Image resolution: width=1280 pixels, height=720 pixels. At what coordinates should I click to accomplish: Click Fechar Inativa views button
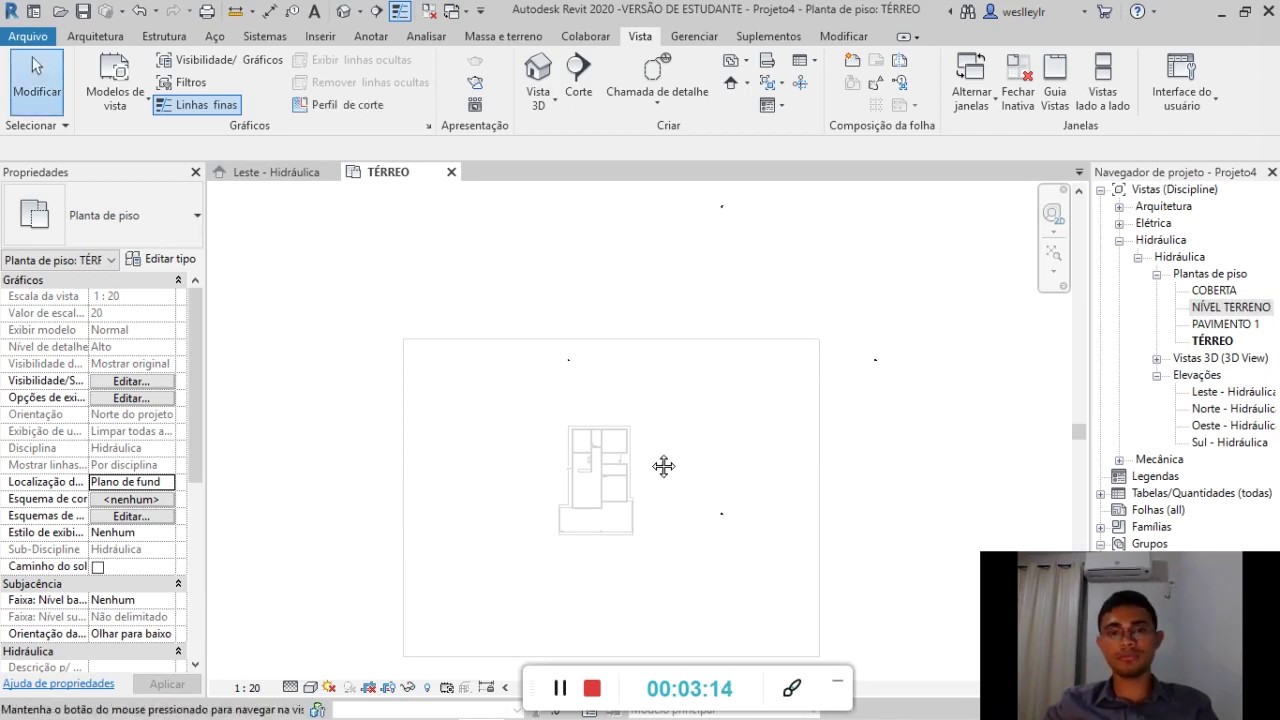pyautogui.click(x=1018, y=82)
